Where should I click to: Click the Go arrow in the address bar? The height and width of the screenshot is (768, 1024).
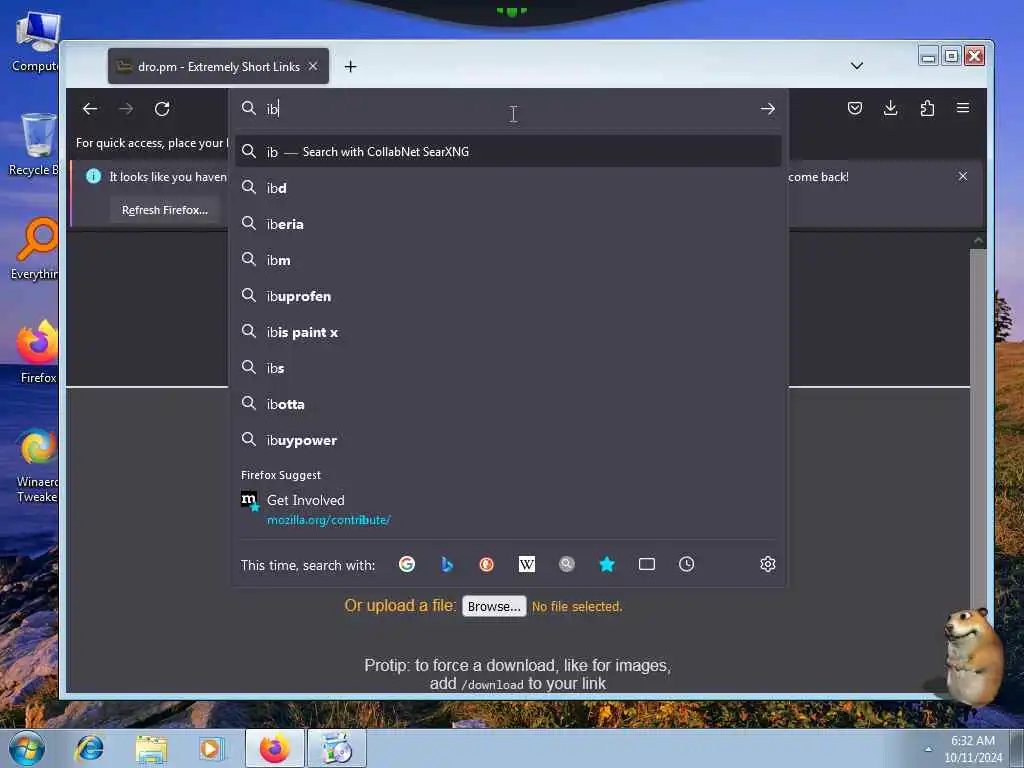[767, 108]
